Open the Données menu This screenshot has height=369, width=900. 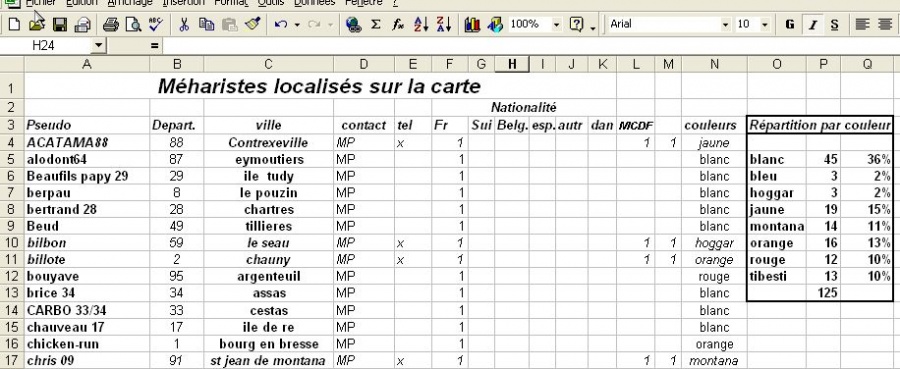(315, 3)
